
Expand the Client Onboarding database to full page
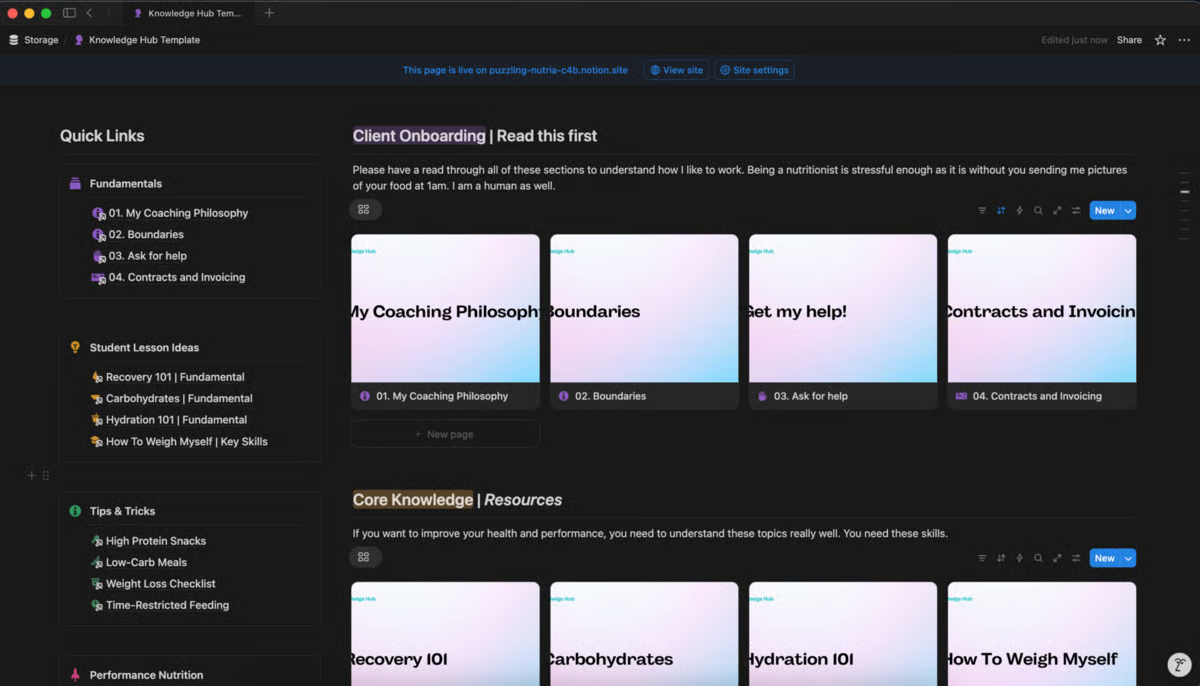[1057, 210]
